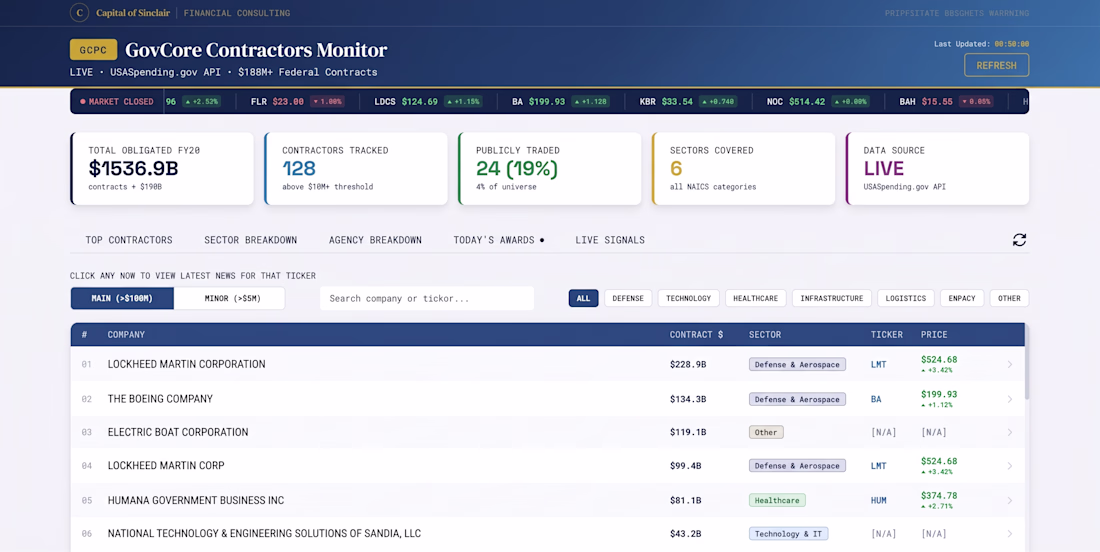Viewport: 1100px width, 552px height.
Task: Click the Data Source LIVE card
Action: click(937, 168)
